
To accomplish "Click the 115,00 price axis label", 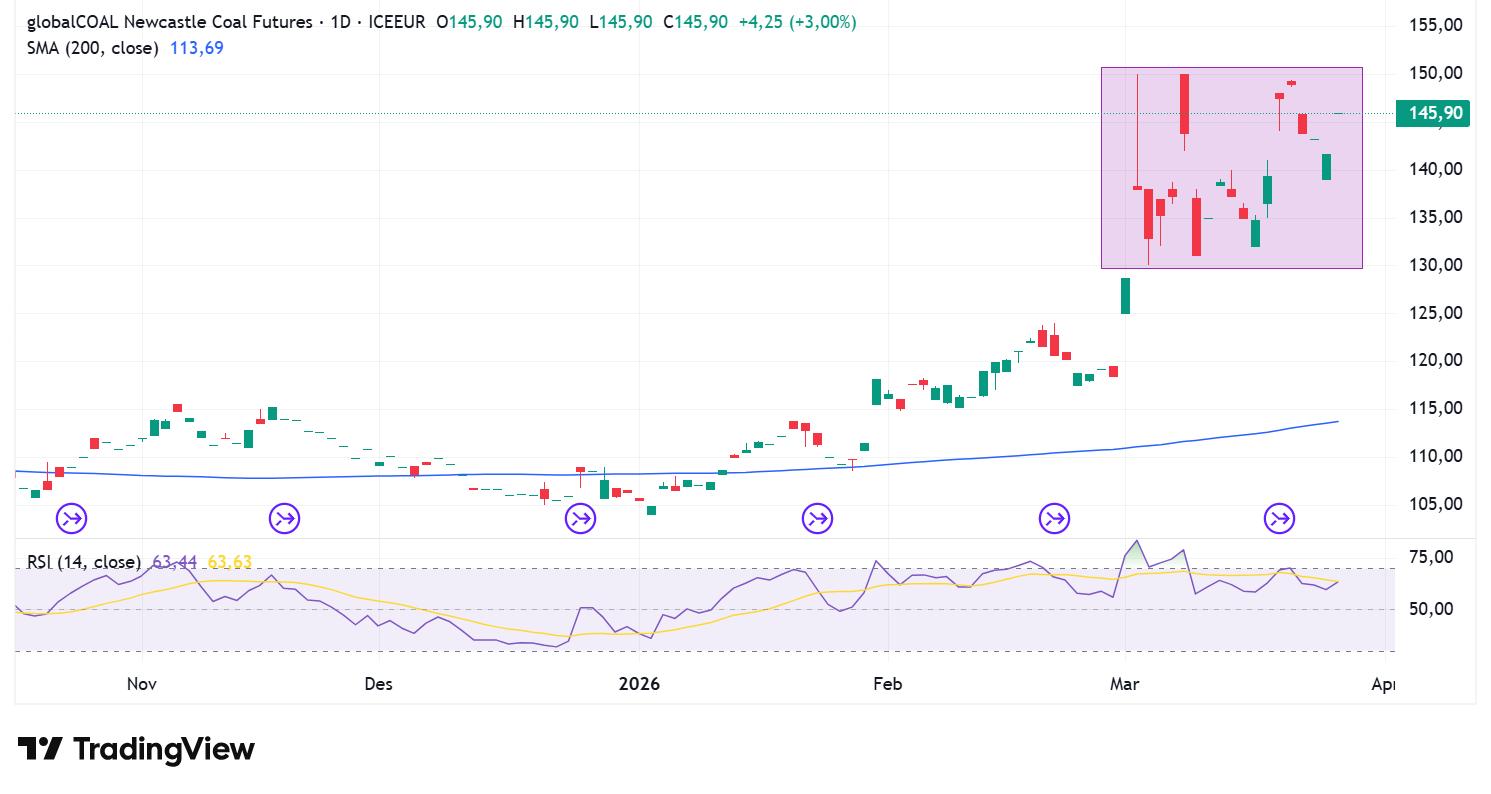I will 1437,408.
